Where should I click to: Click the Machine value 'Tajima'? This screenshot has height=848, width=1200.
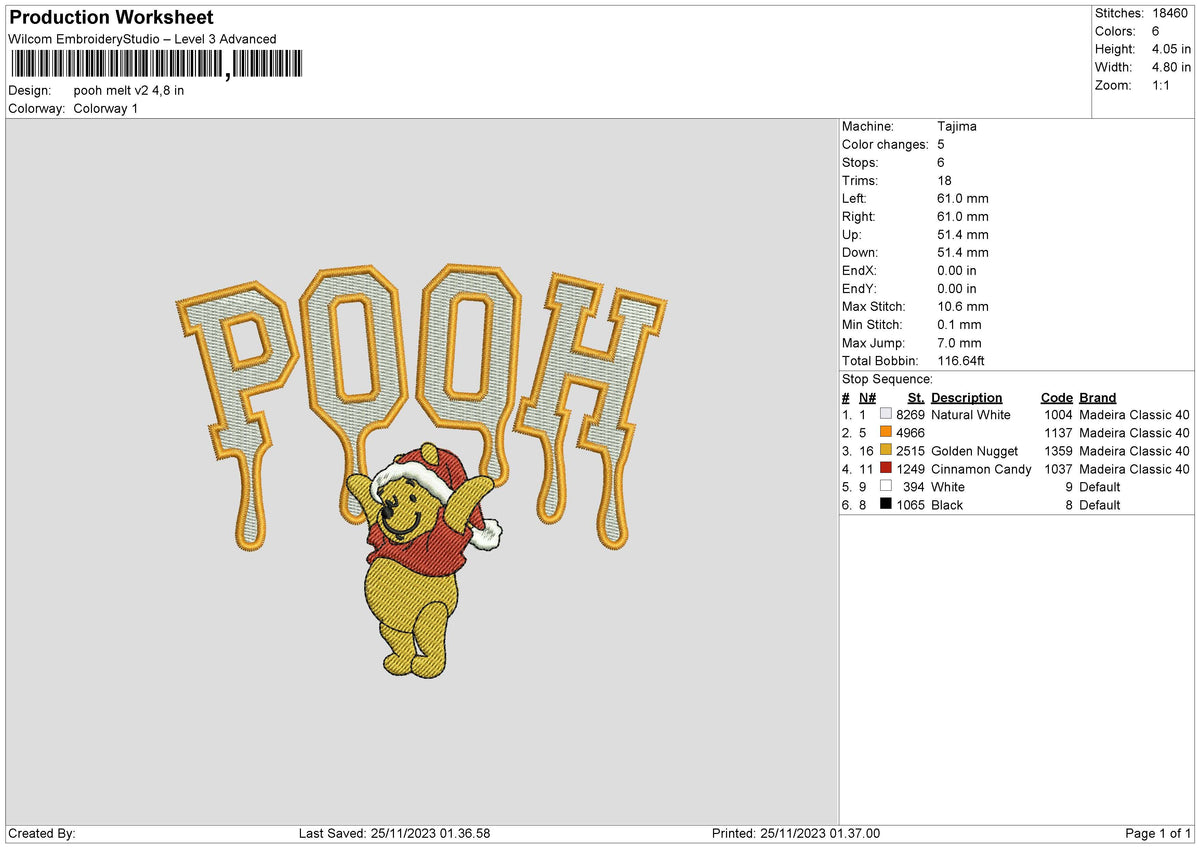pos(957,126)
